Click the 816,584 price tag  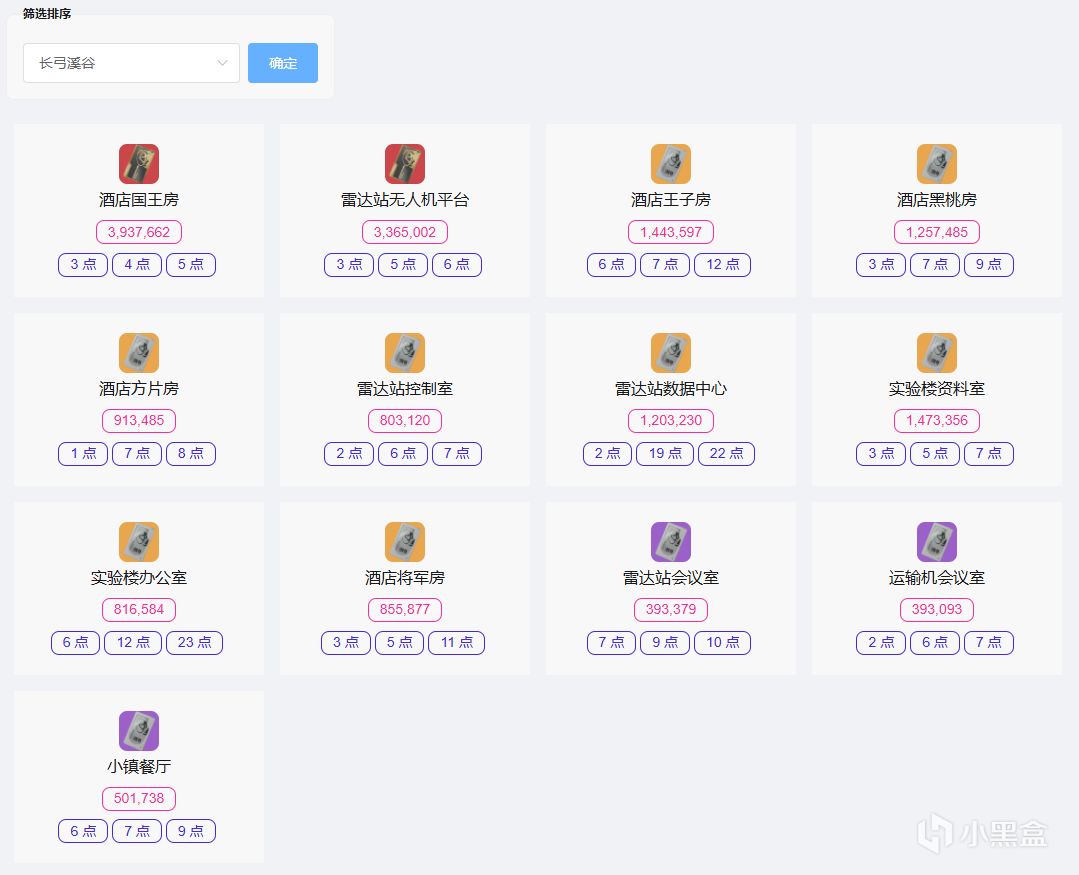coord(139,609)
